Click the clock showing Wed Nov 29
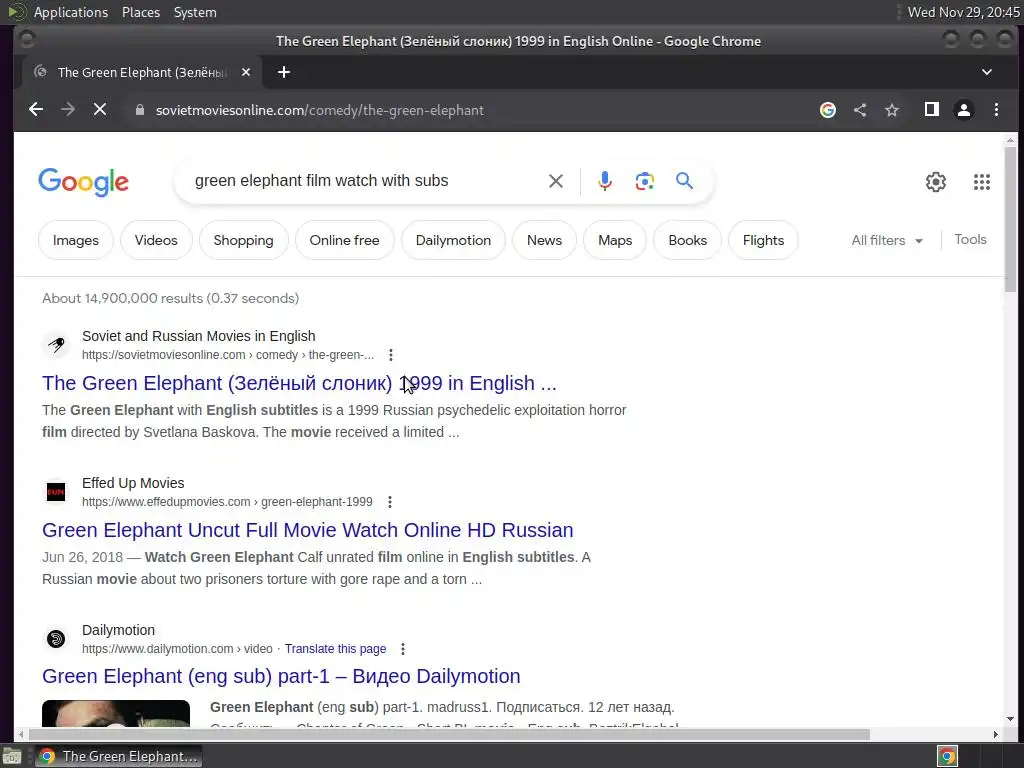Viewport: 1024px width, 768px height. tap(963, 12)
